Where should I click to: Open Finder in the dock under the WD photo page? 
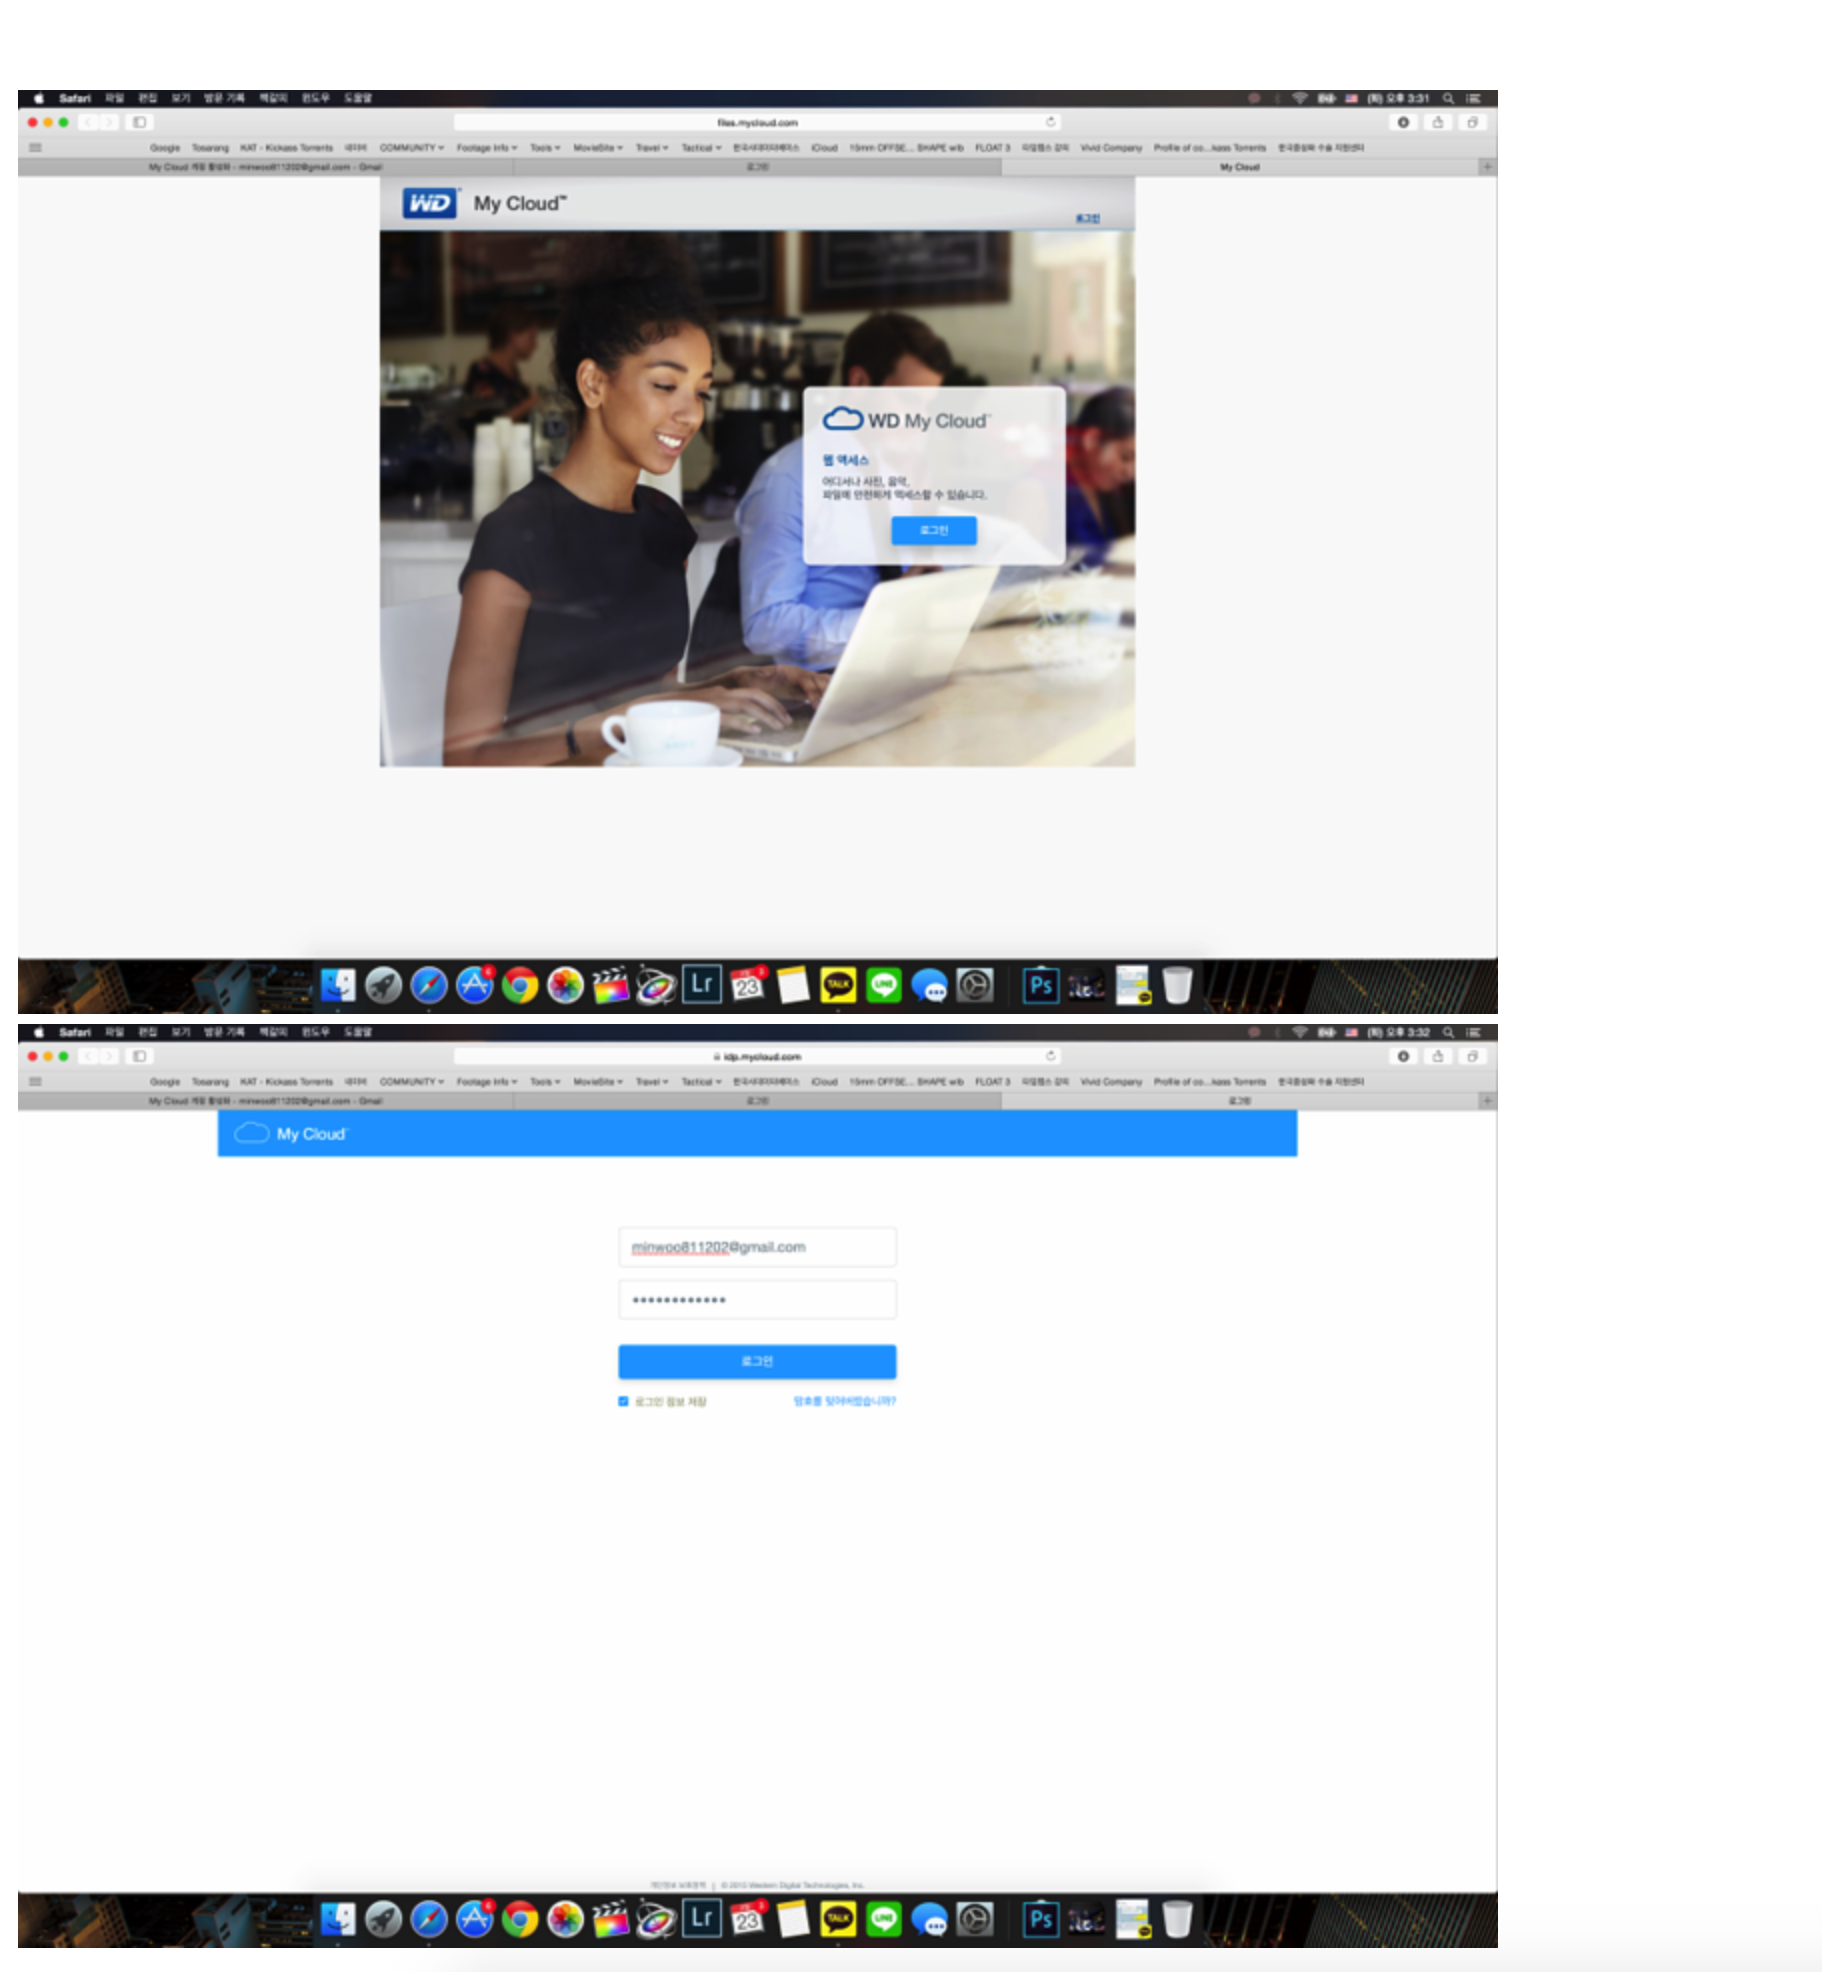(338, 985)
